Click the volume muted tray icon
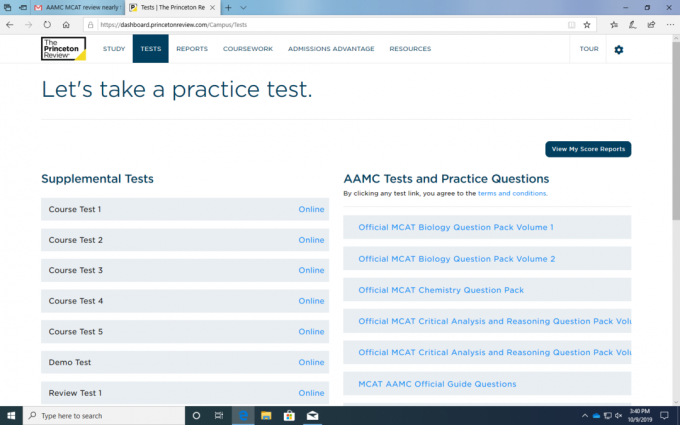 [x=619, y=415]
